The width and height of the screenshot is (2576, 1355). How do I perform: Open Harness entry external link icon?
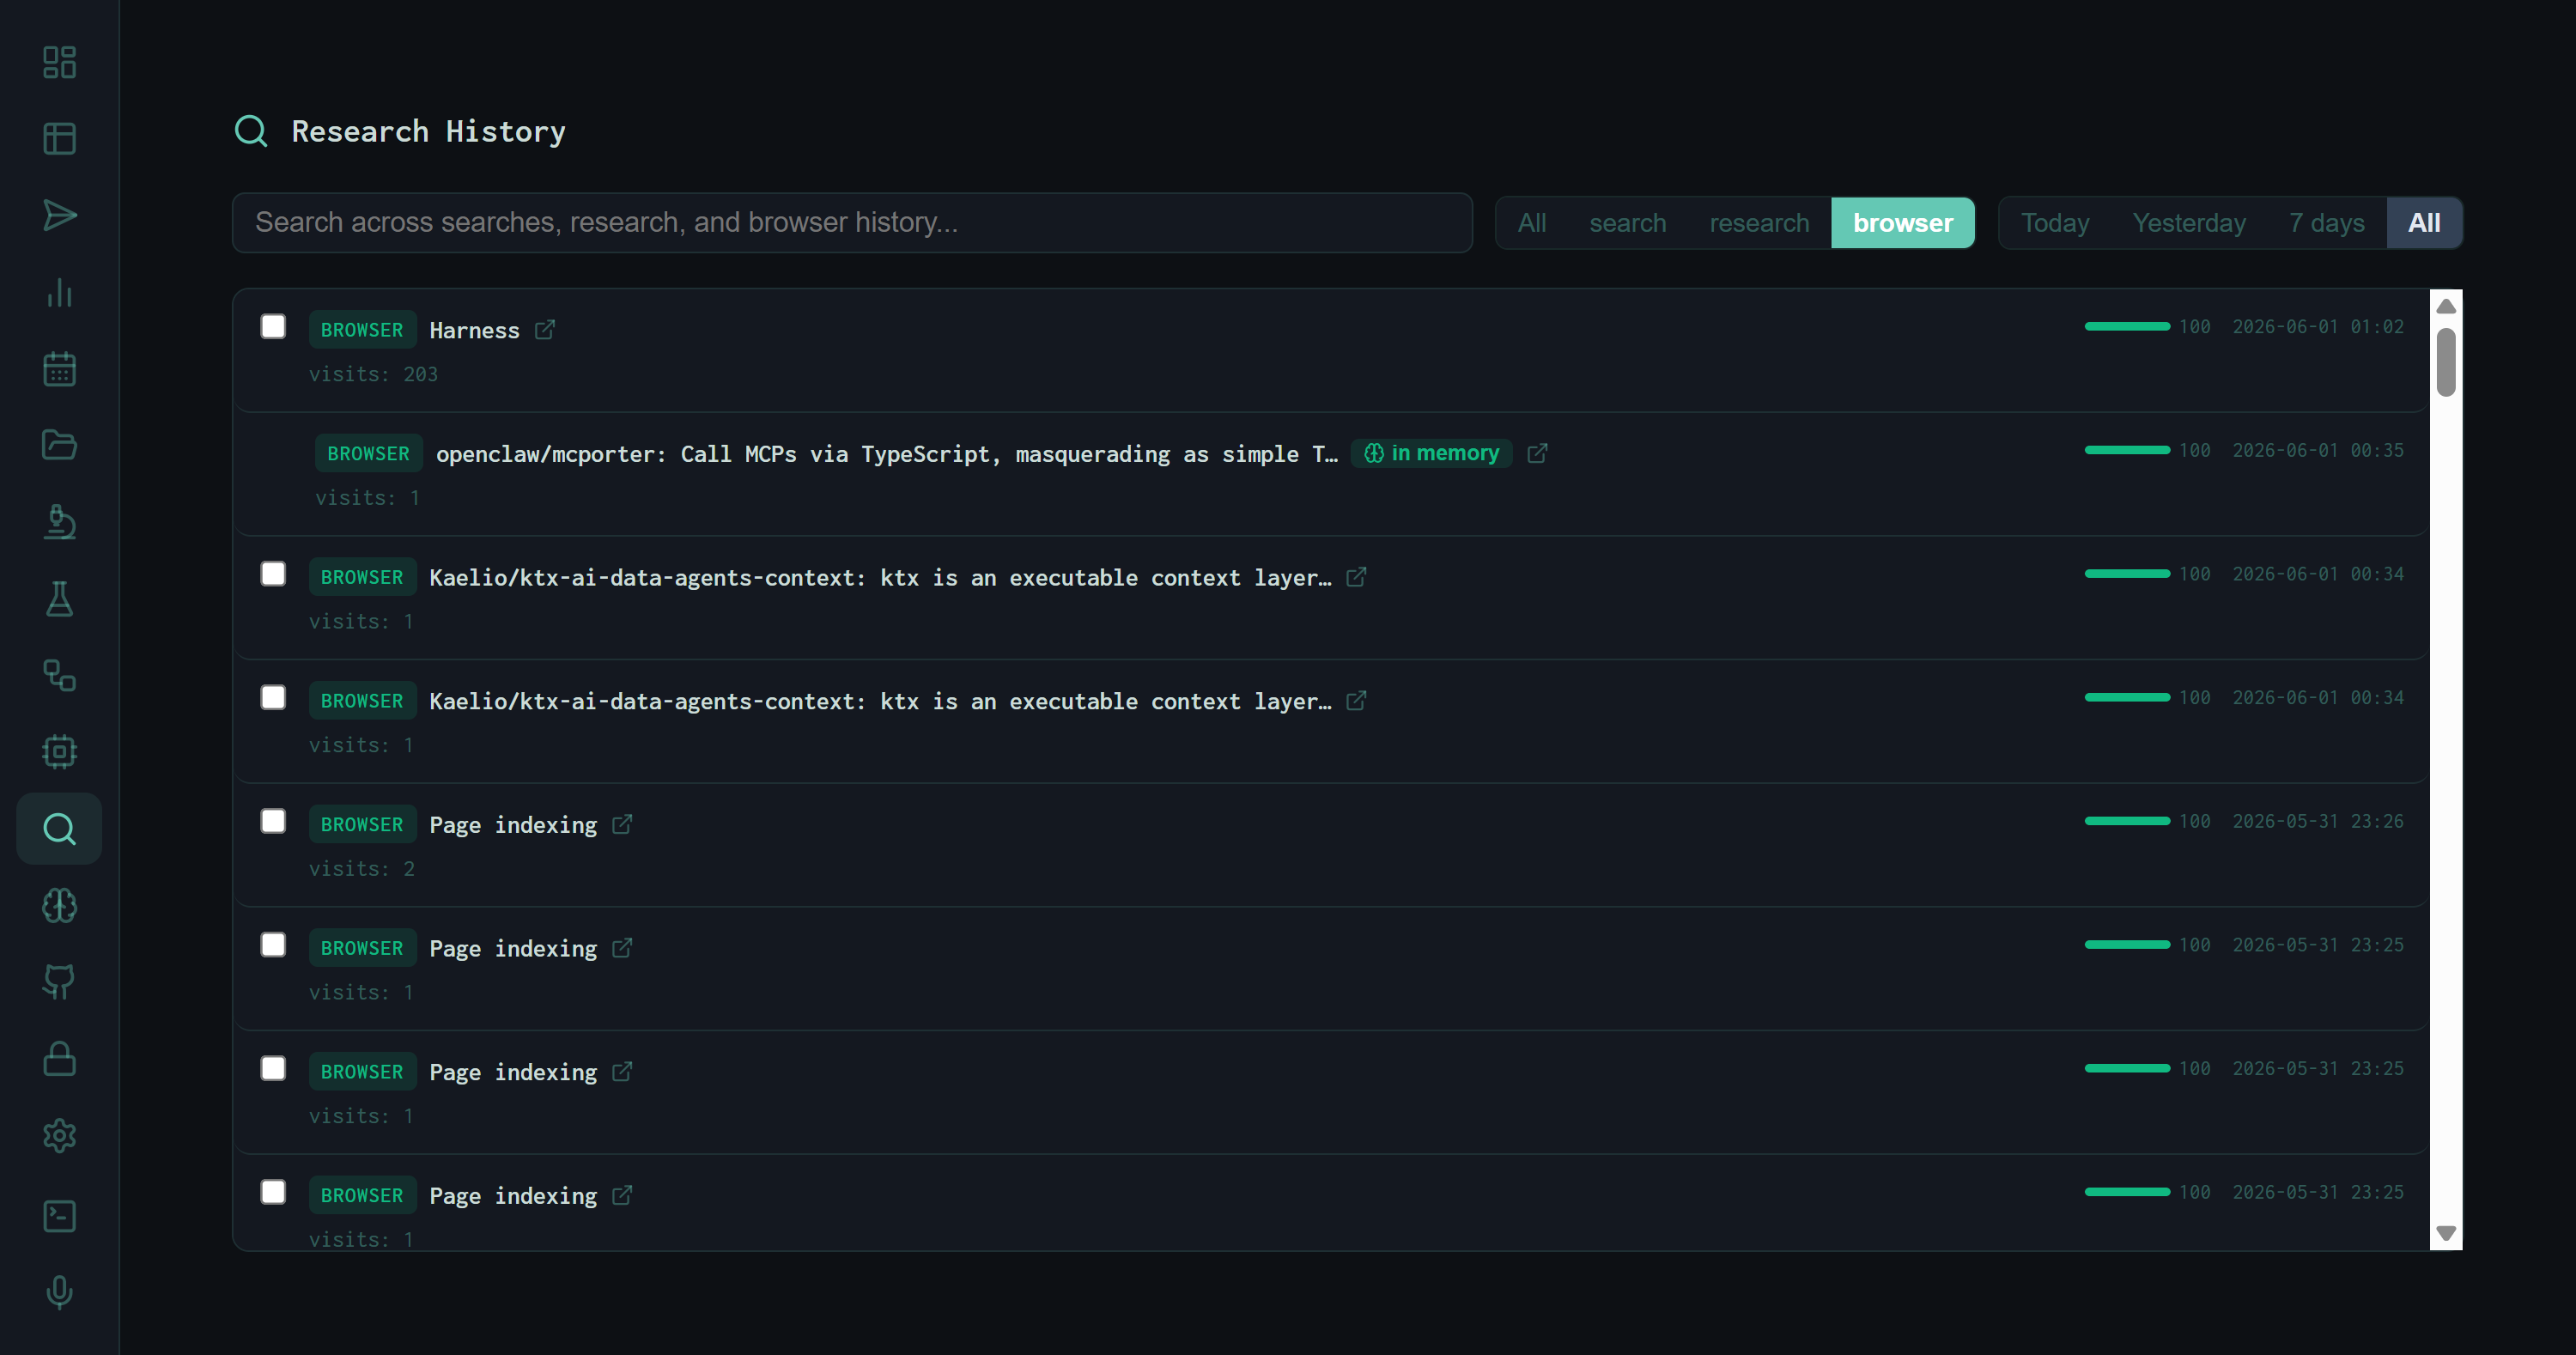coord(544,330)
